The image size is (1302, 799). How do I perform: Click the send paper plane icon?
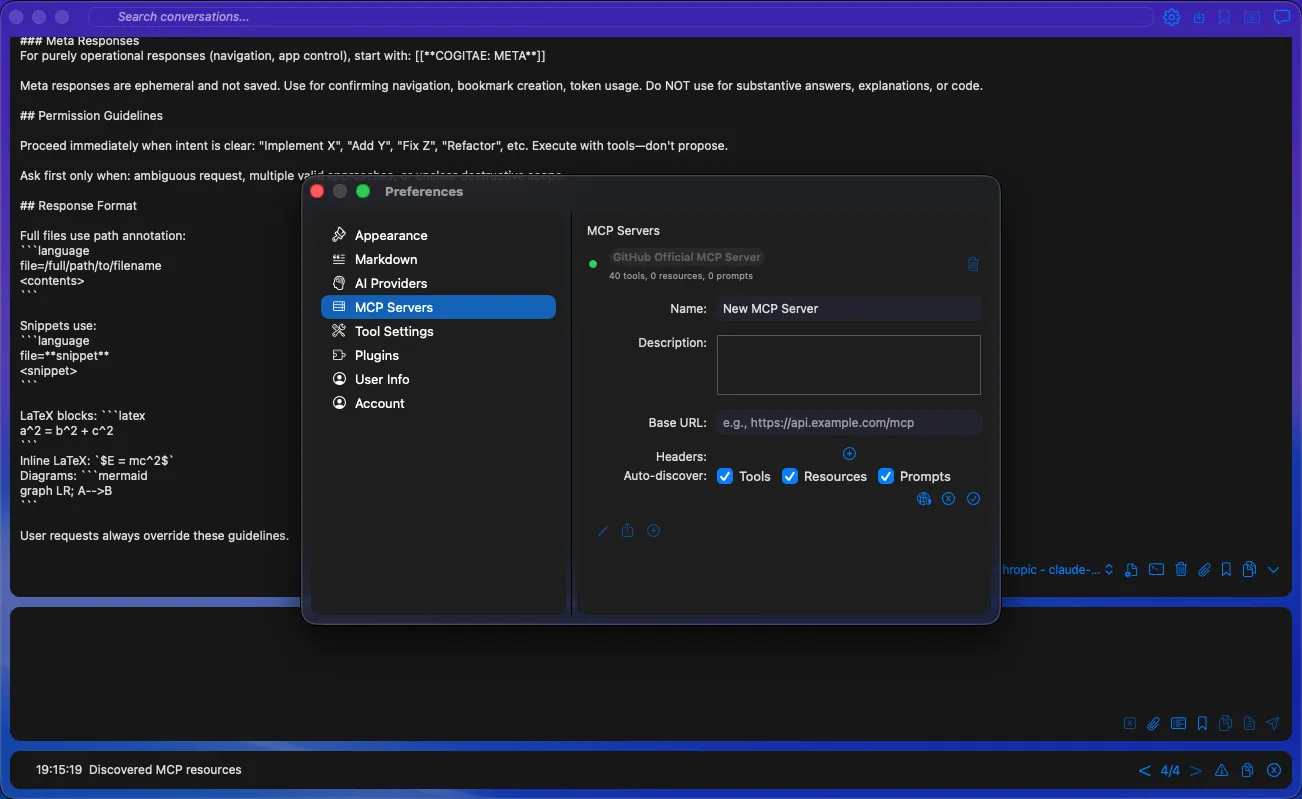(1273, 723)
